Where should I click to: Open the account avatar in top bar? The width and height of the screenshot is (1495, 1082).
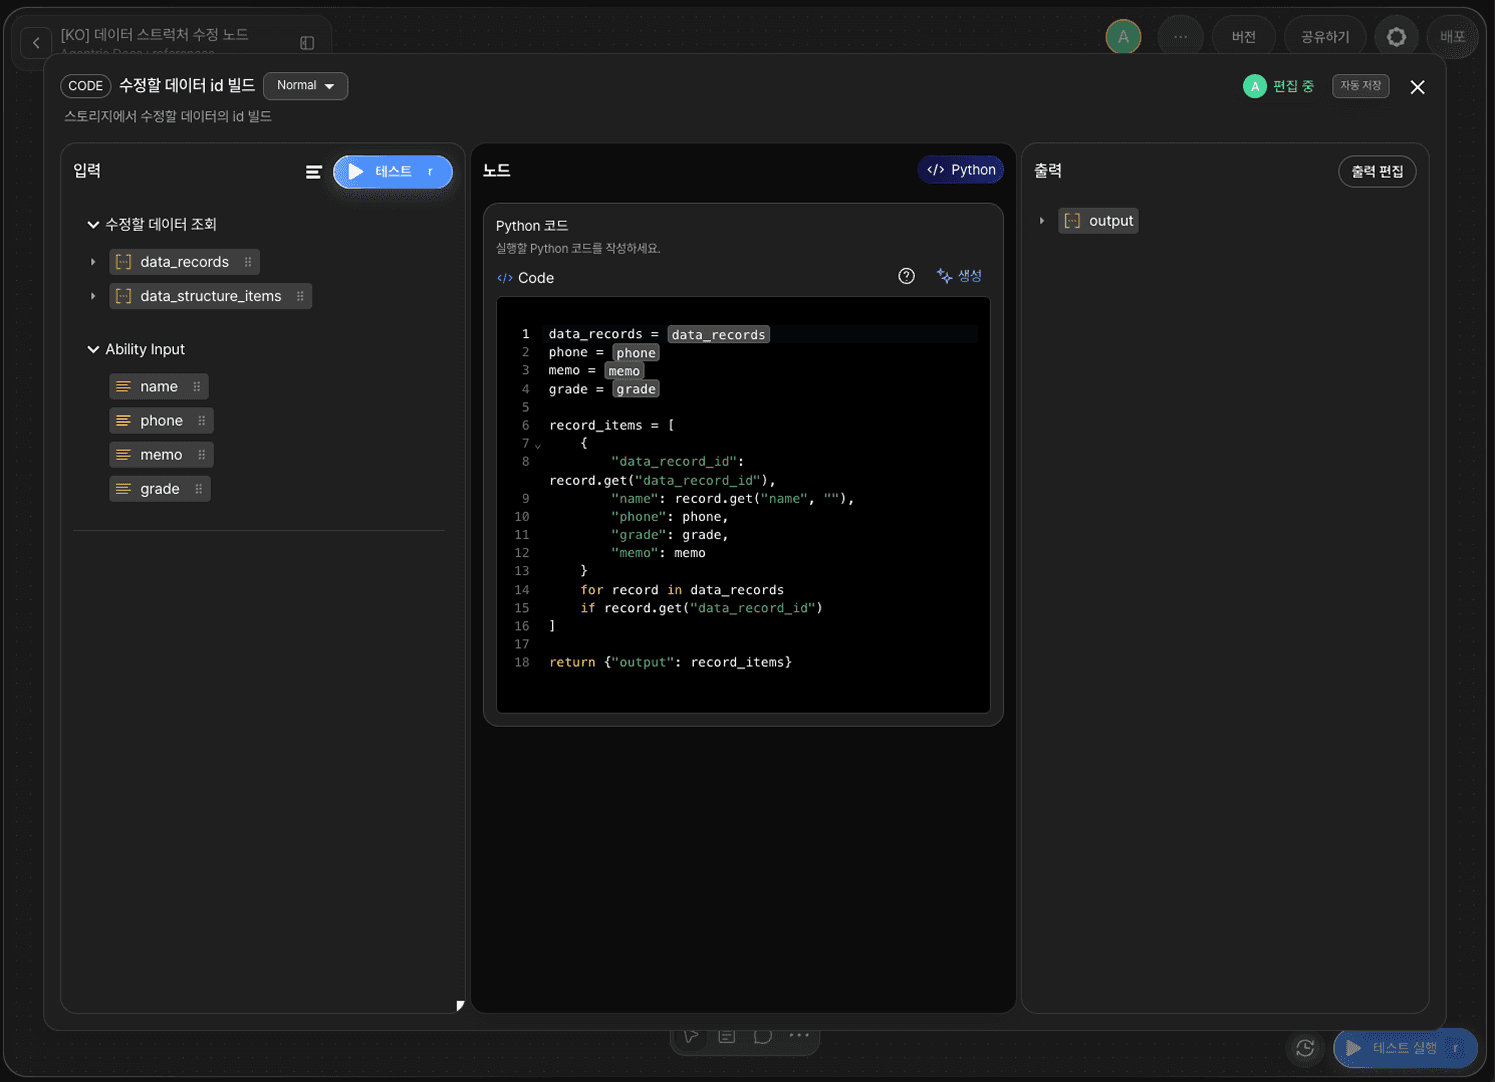click(x=1123, y=37)
